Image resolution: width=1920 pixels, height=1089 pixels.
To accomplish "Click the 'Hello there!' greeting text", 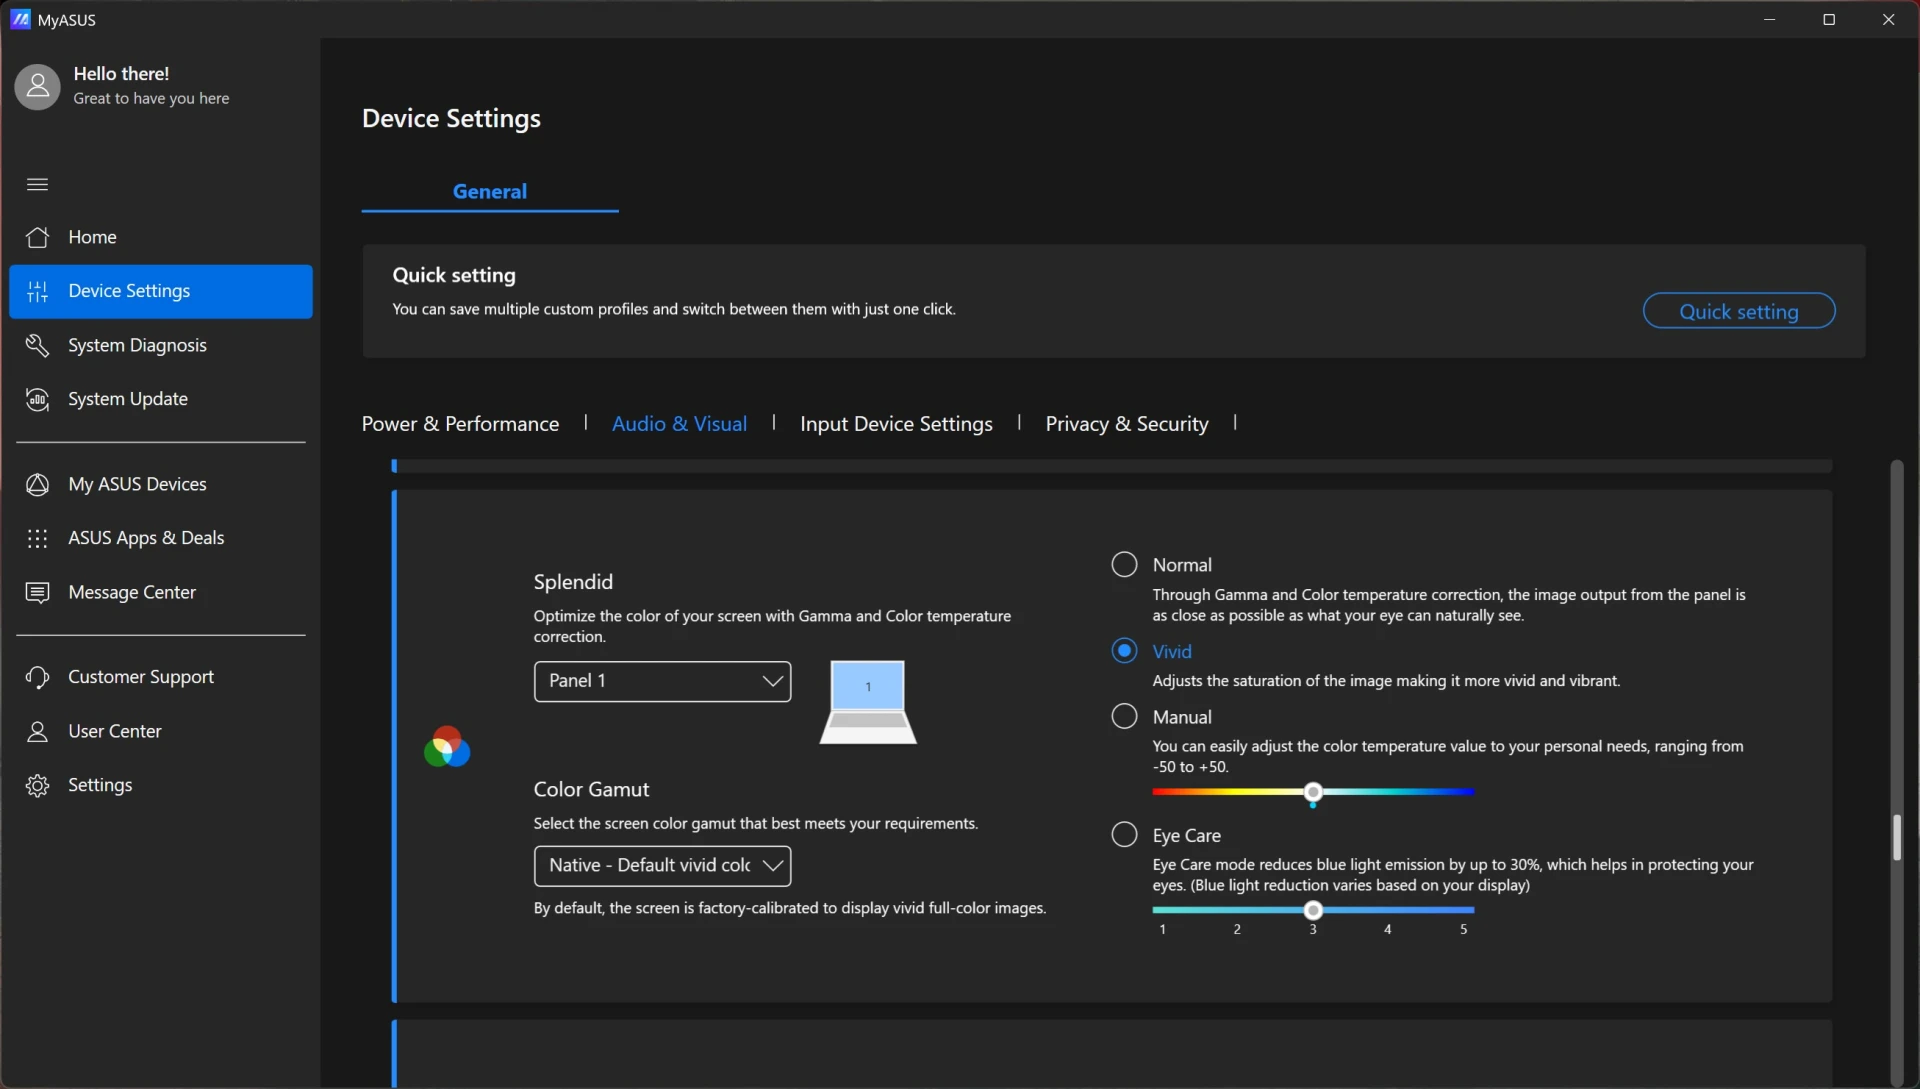I will point(121,74).
